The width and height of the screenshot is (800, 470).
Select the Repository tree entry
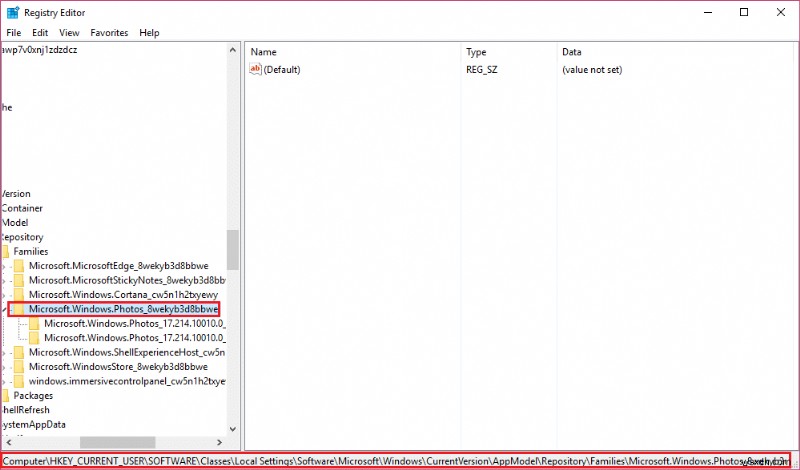(22, 237)
